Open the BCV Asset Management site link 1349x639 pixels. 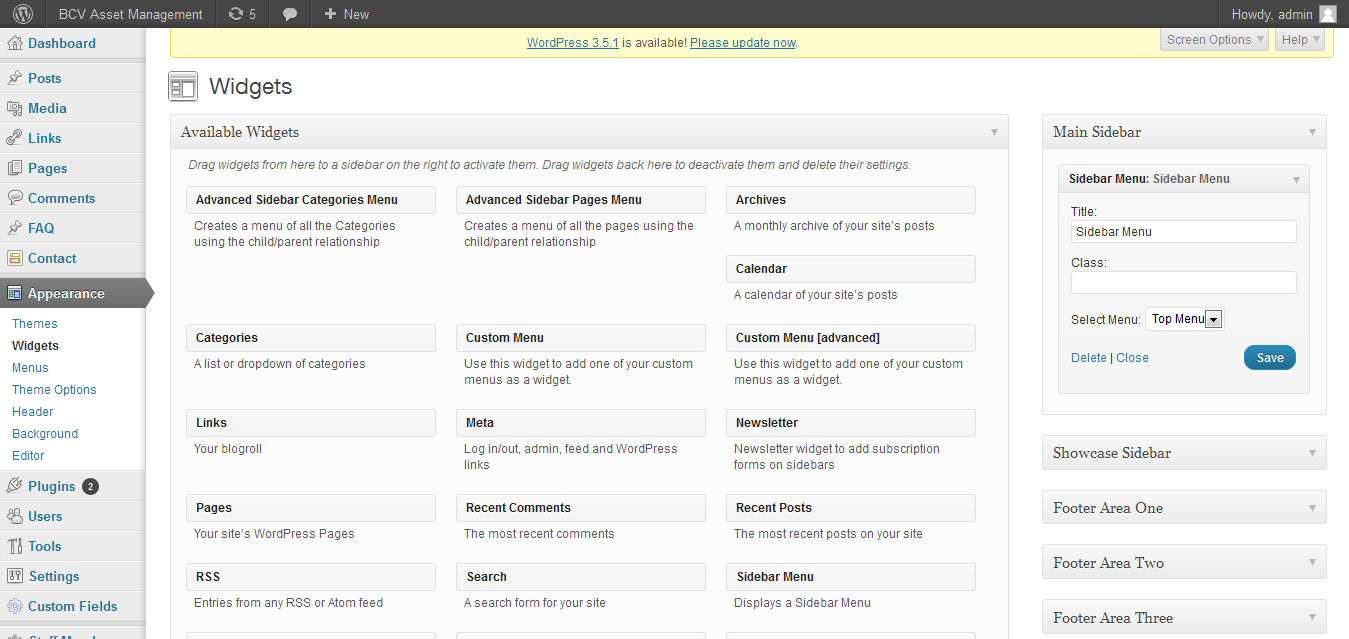pyautogui.click(x=130, y=14)
